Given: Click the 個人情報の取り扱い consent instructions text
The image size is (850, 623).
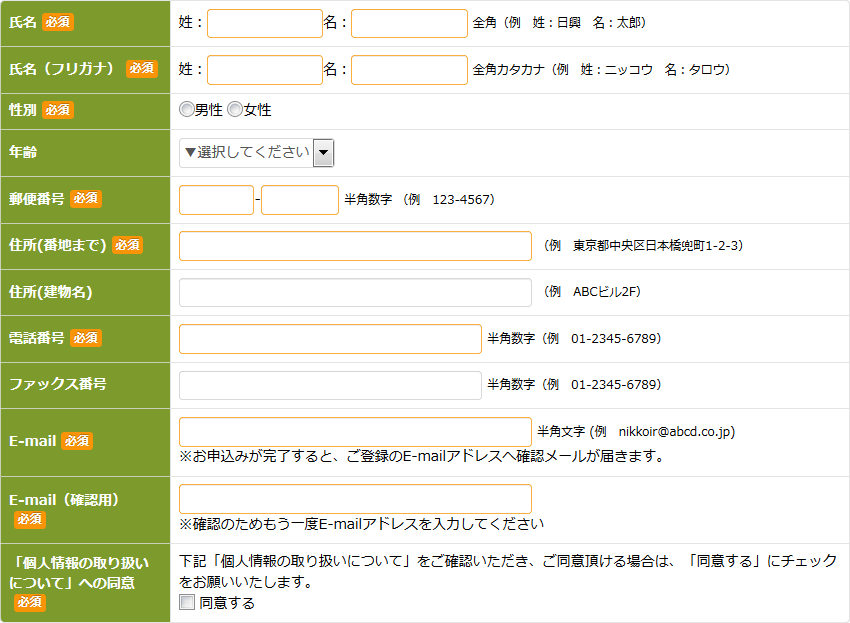Looking at the screenshot, I should [x=508, y=571].
